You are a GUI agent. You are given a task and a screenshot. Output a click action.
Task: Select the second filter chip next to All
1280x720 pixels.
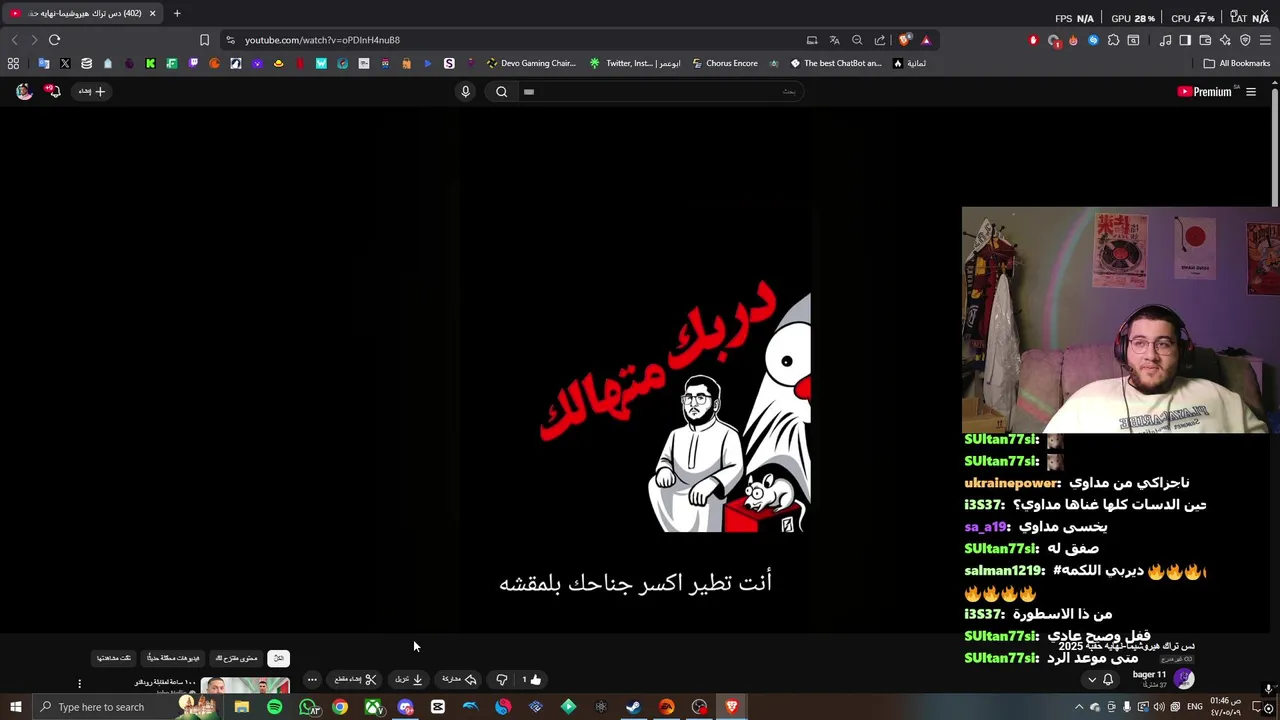[x=237, y=658]
